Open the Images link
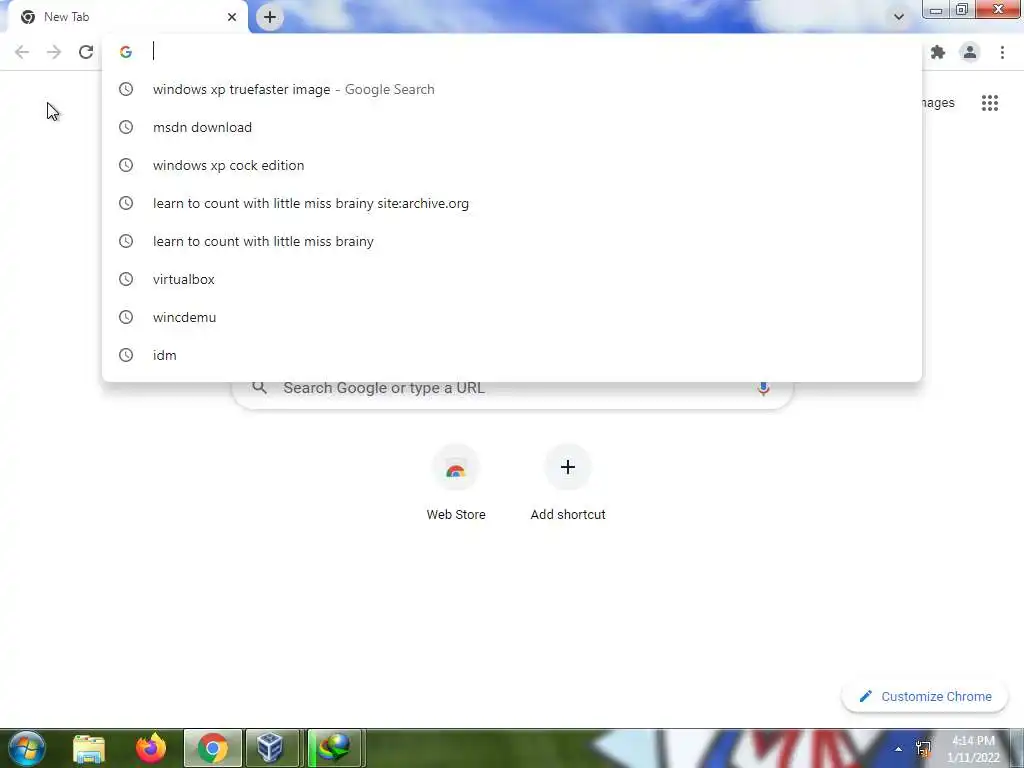This screenshot has height=768, width=1024. point(938,103)
